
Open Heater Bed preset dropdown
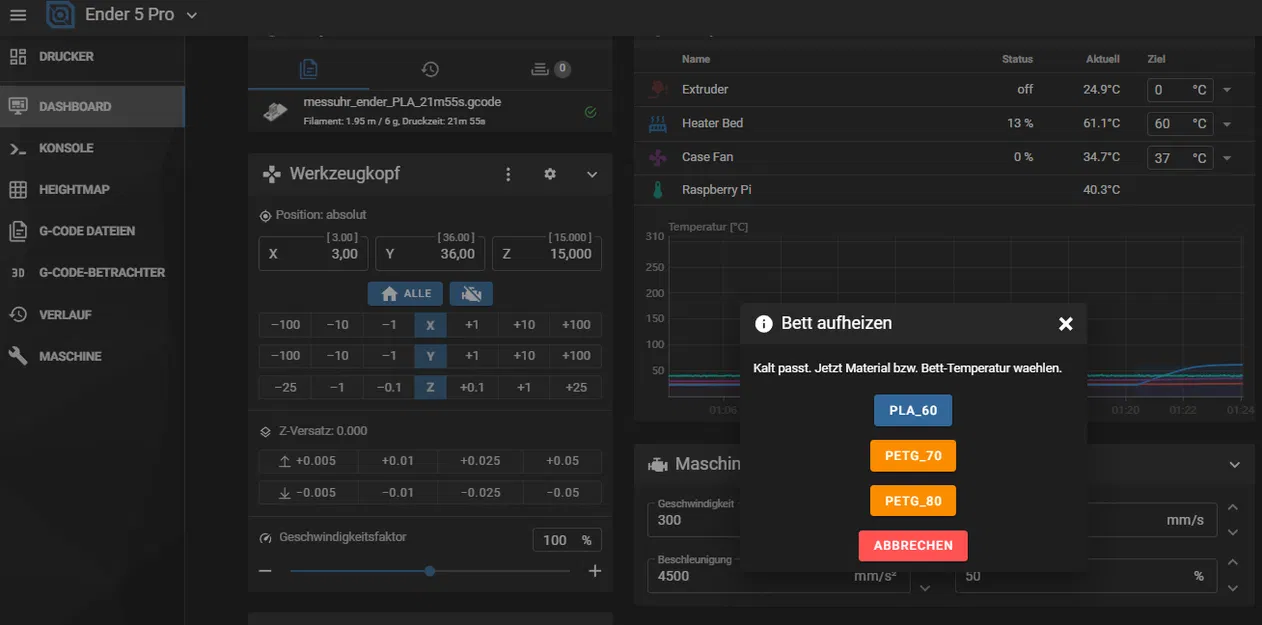(1228, 124)
